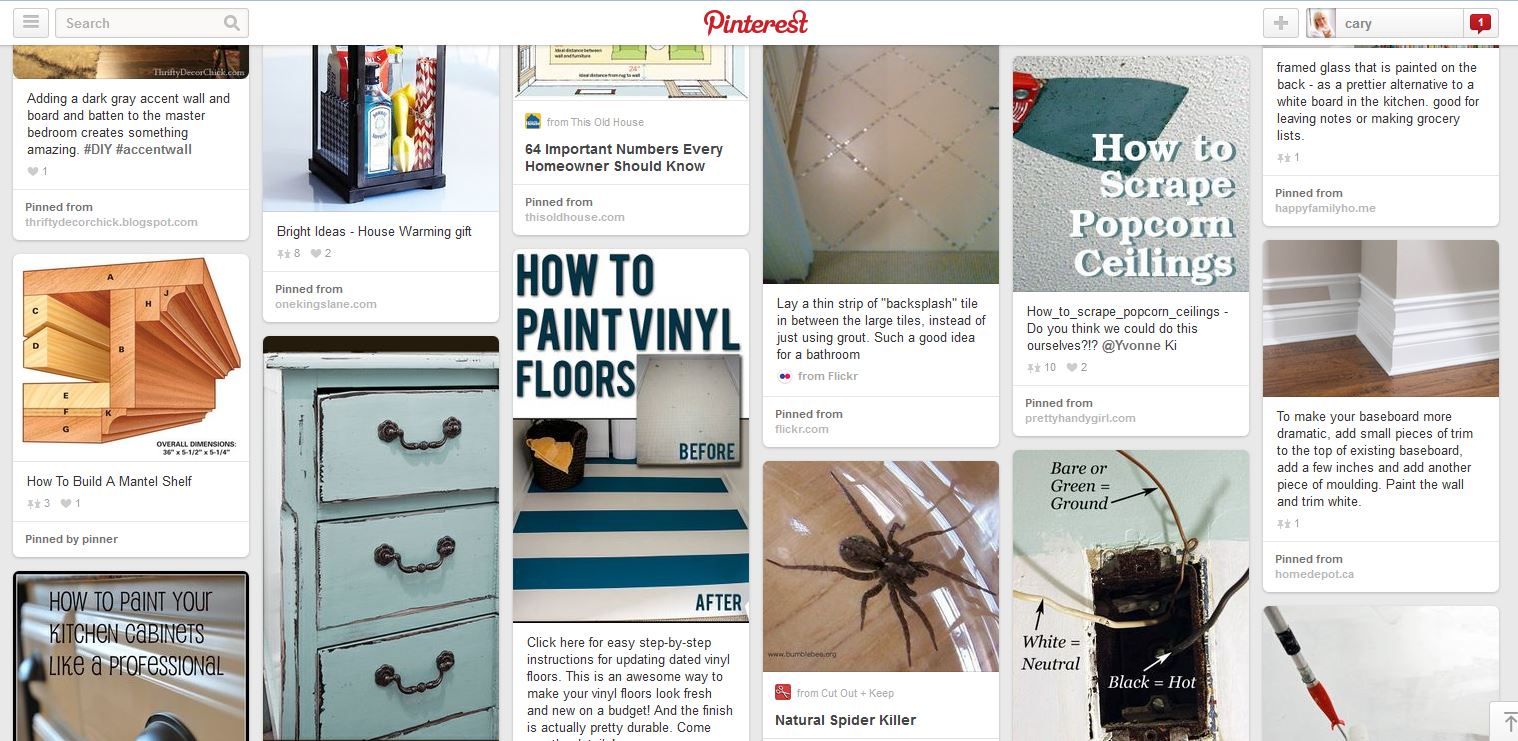Click the 64 Important Numbers pin title
Screen dimensions: 1518x741
[624, 158]
